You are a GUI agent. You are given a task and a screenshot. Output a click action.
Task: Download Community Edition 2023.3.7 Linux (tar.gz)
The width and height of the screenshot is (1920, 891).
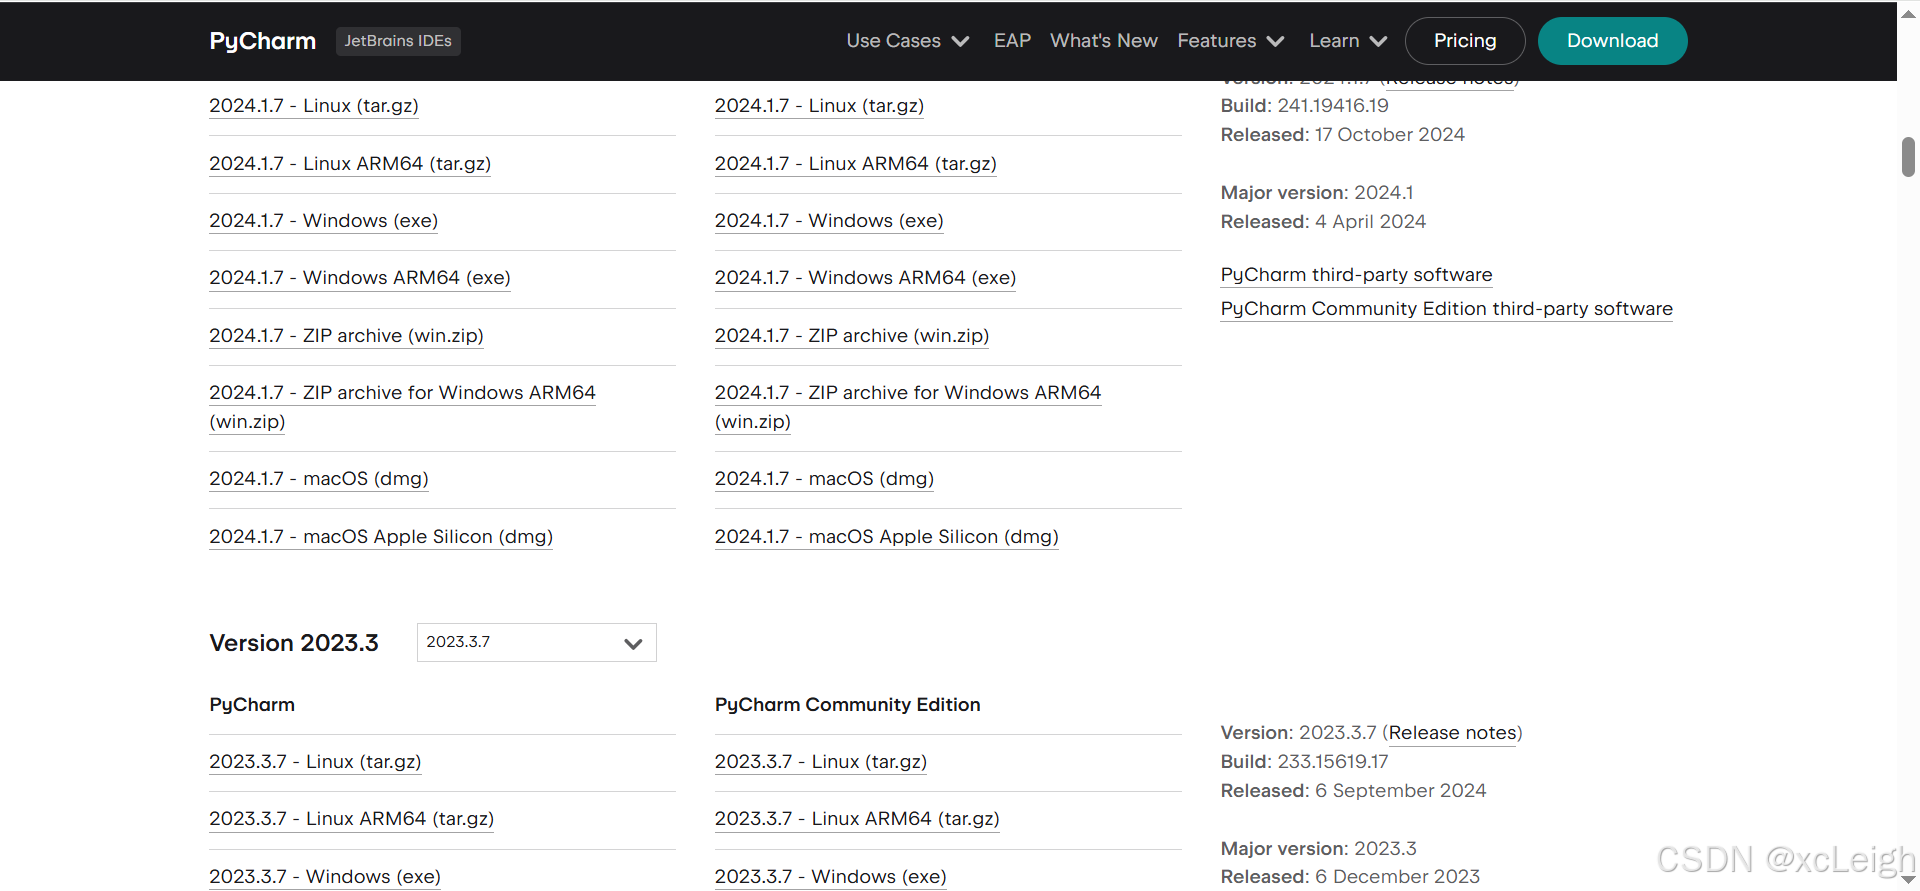click(x=821, y=762)
